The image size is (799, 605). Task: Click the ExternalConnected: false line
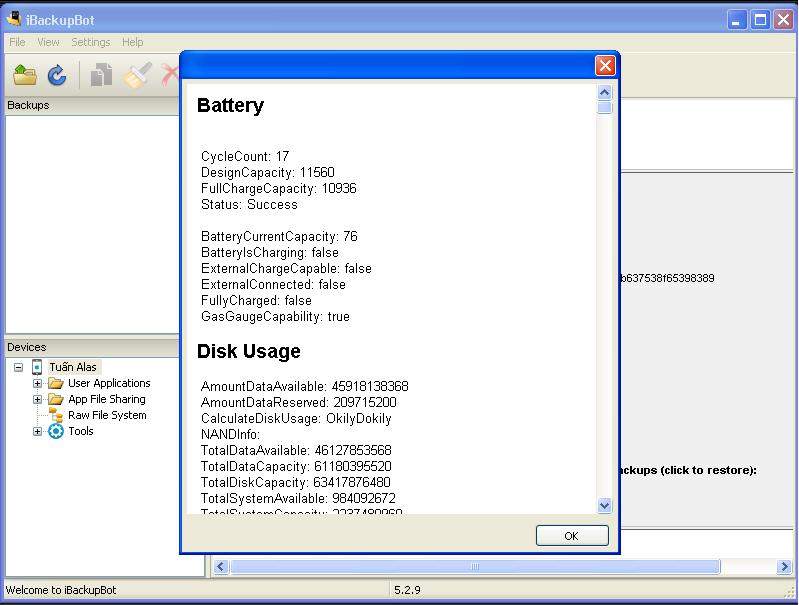click(273, 284)
